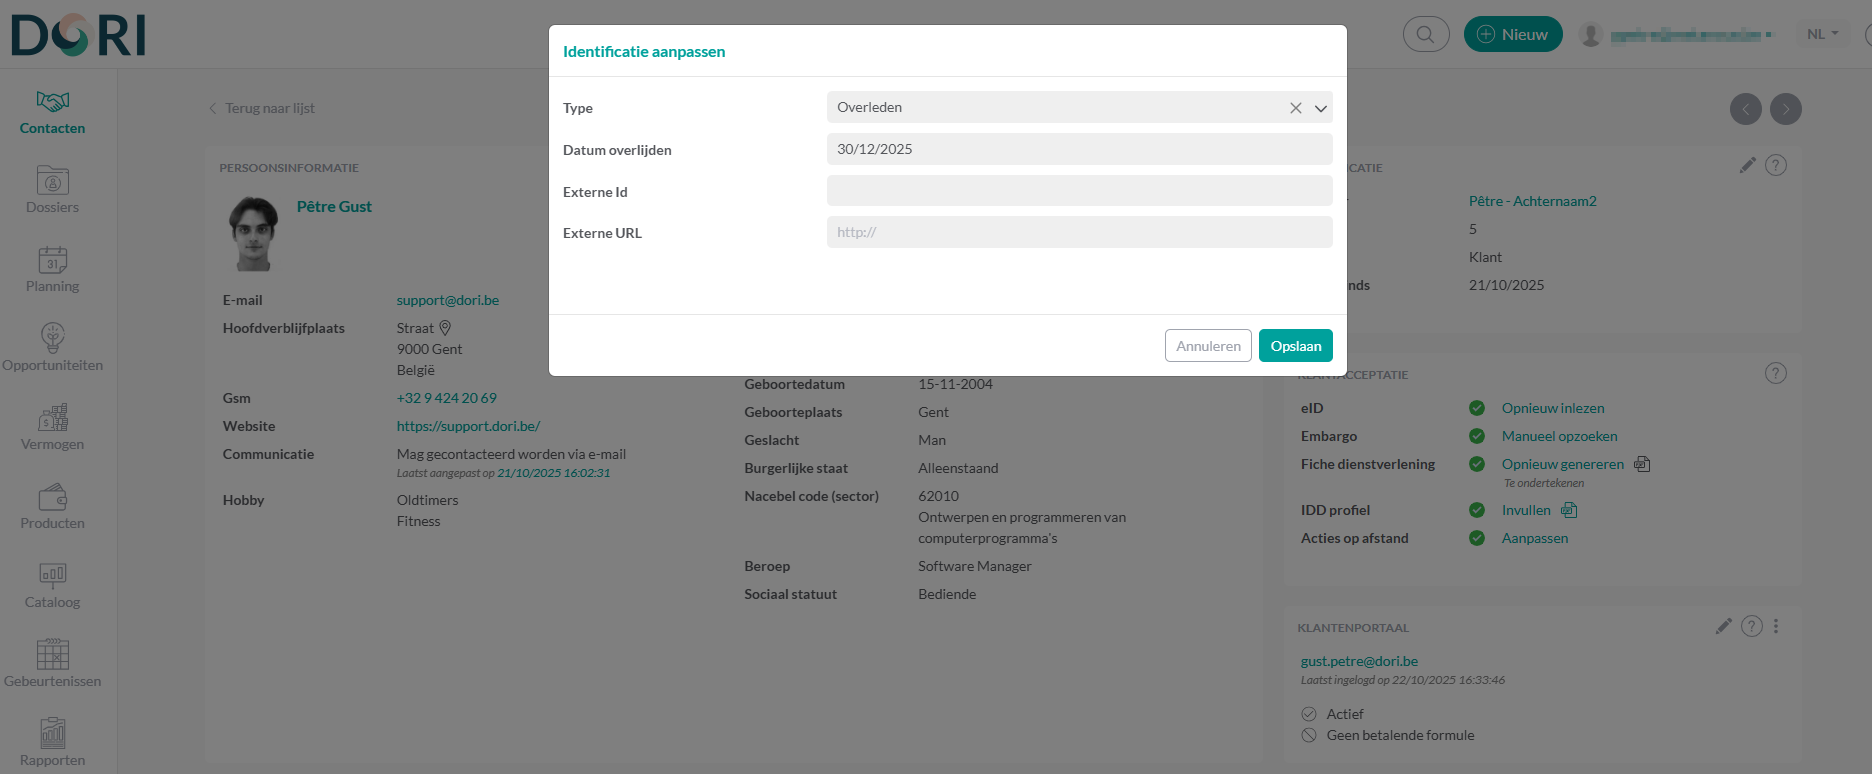This screenshot has height=774, width=1872.
Task: Click the Opslaan button
Action: click(x=1295, y=346)
